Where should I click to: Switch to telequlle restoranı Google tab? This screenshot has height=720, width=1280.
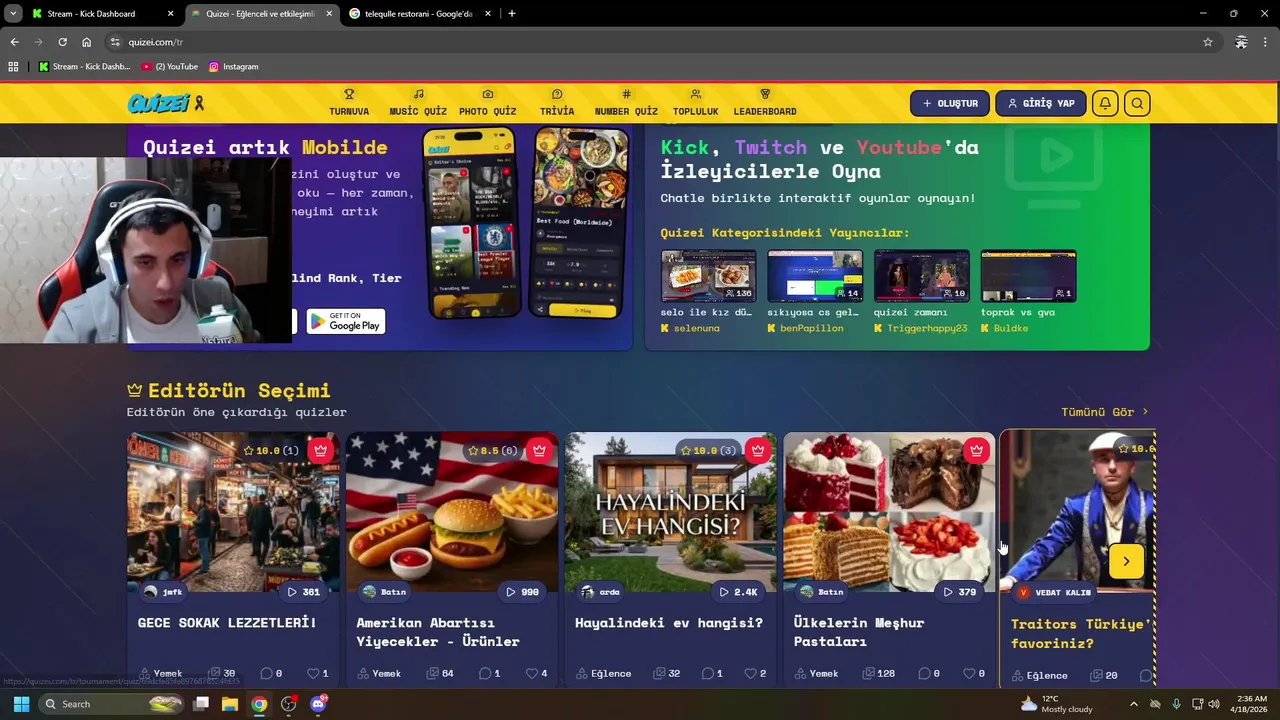point(418,14)
